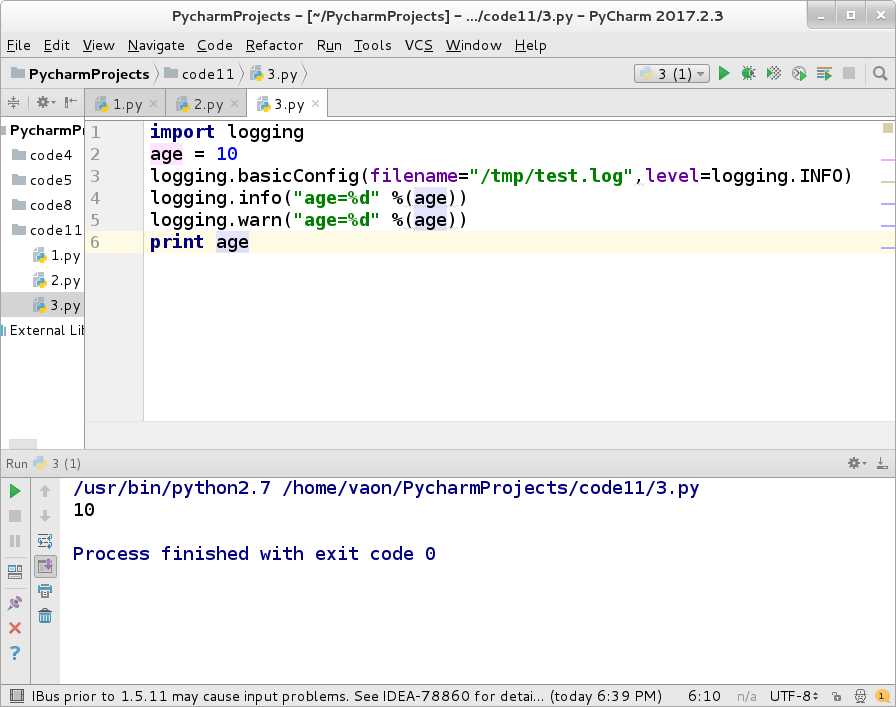Open the Tools menu
This screenshot has width=896, height=707.
tap(373, 45)
